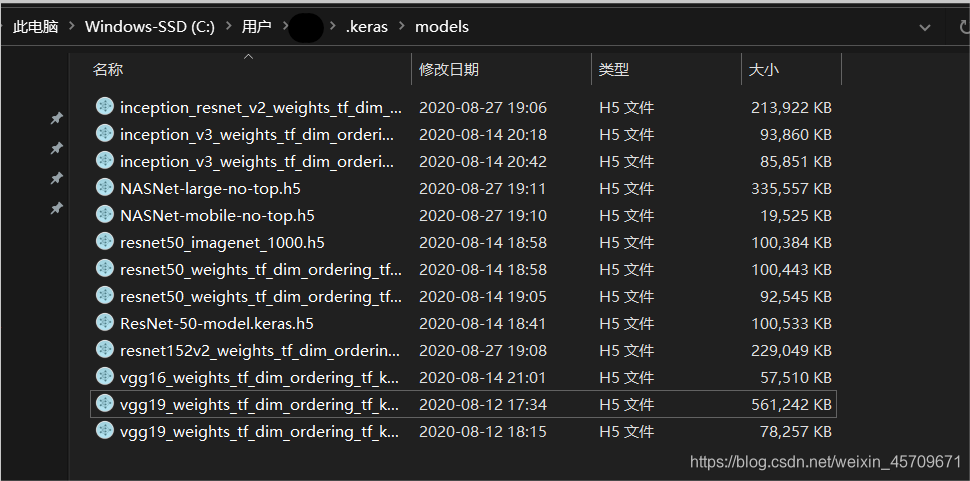Go to 此电脑 in the breadcrumb
Screen dimensions: 970x481
click(35, 27)
